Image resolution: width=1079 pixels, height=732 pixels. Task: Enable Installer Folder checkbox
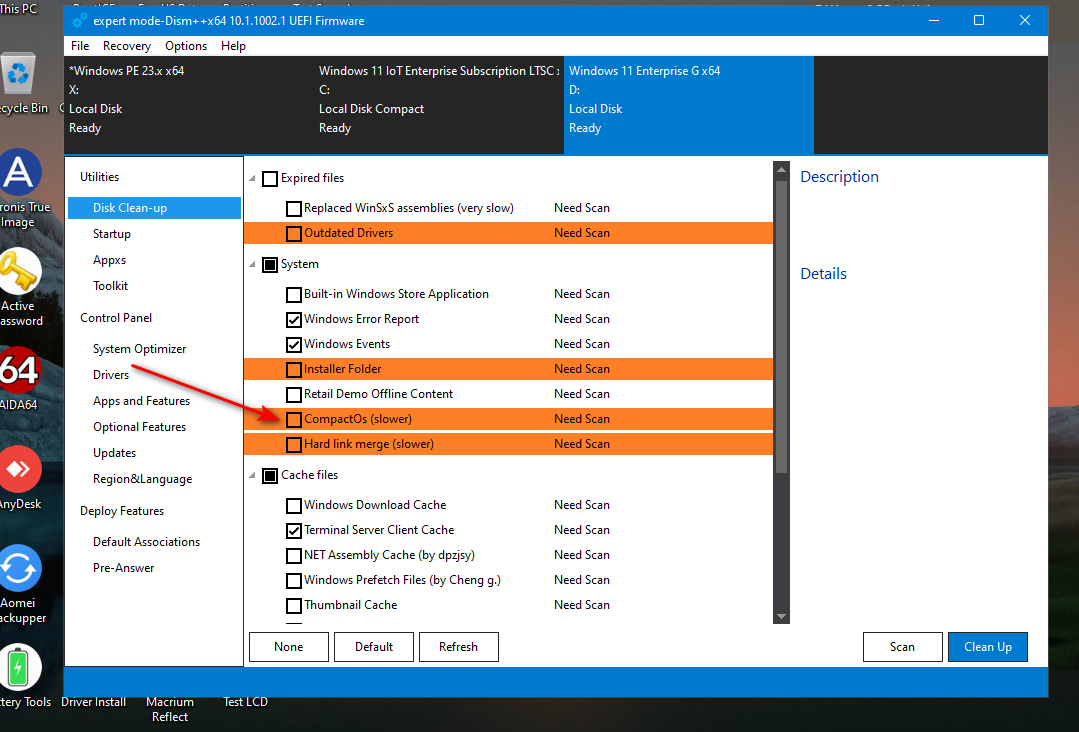point(294,369)
